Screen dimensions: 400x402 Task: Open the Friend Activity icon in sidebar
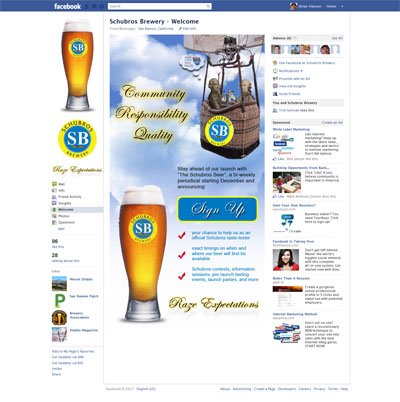coord(54,197)
